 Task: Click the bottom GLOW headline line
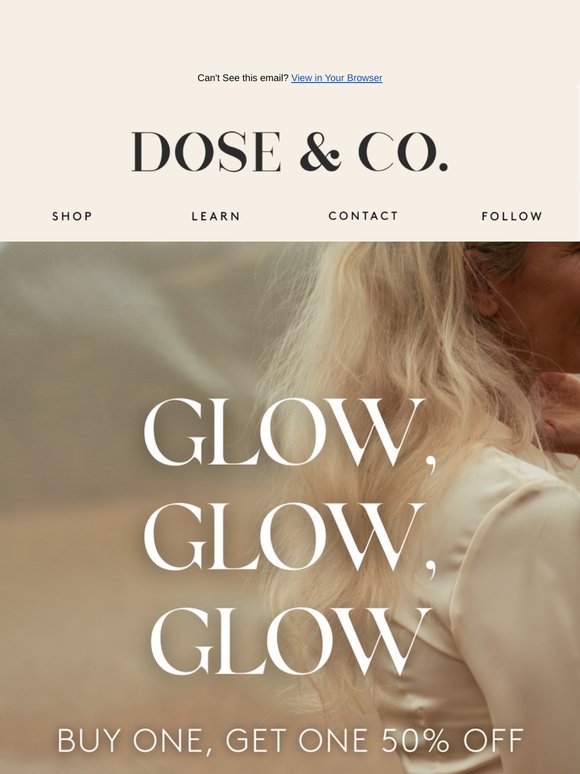coord(290,641)
